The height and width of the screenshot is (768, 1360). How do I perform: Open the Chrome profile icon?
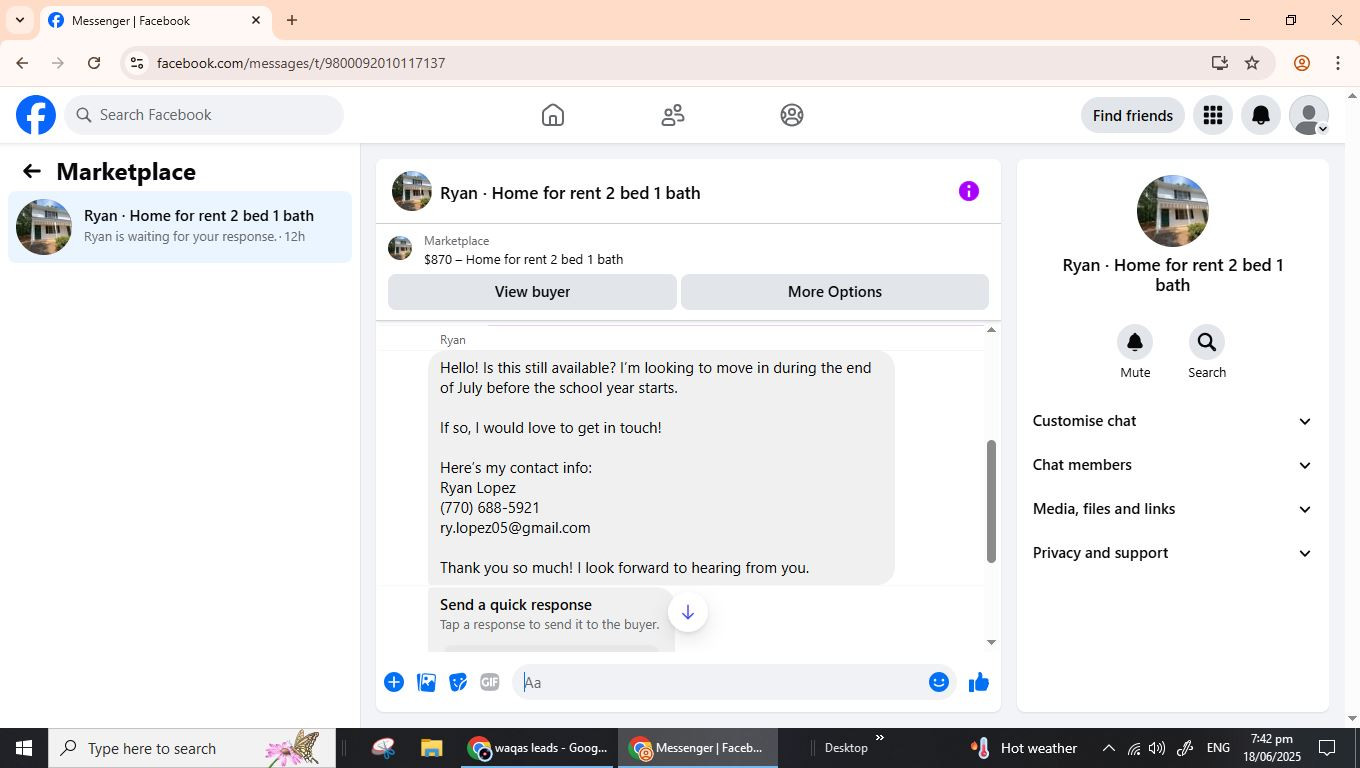1302,63
